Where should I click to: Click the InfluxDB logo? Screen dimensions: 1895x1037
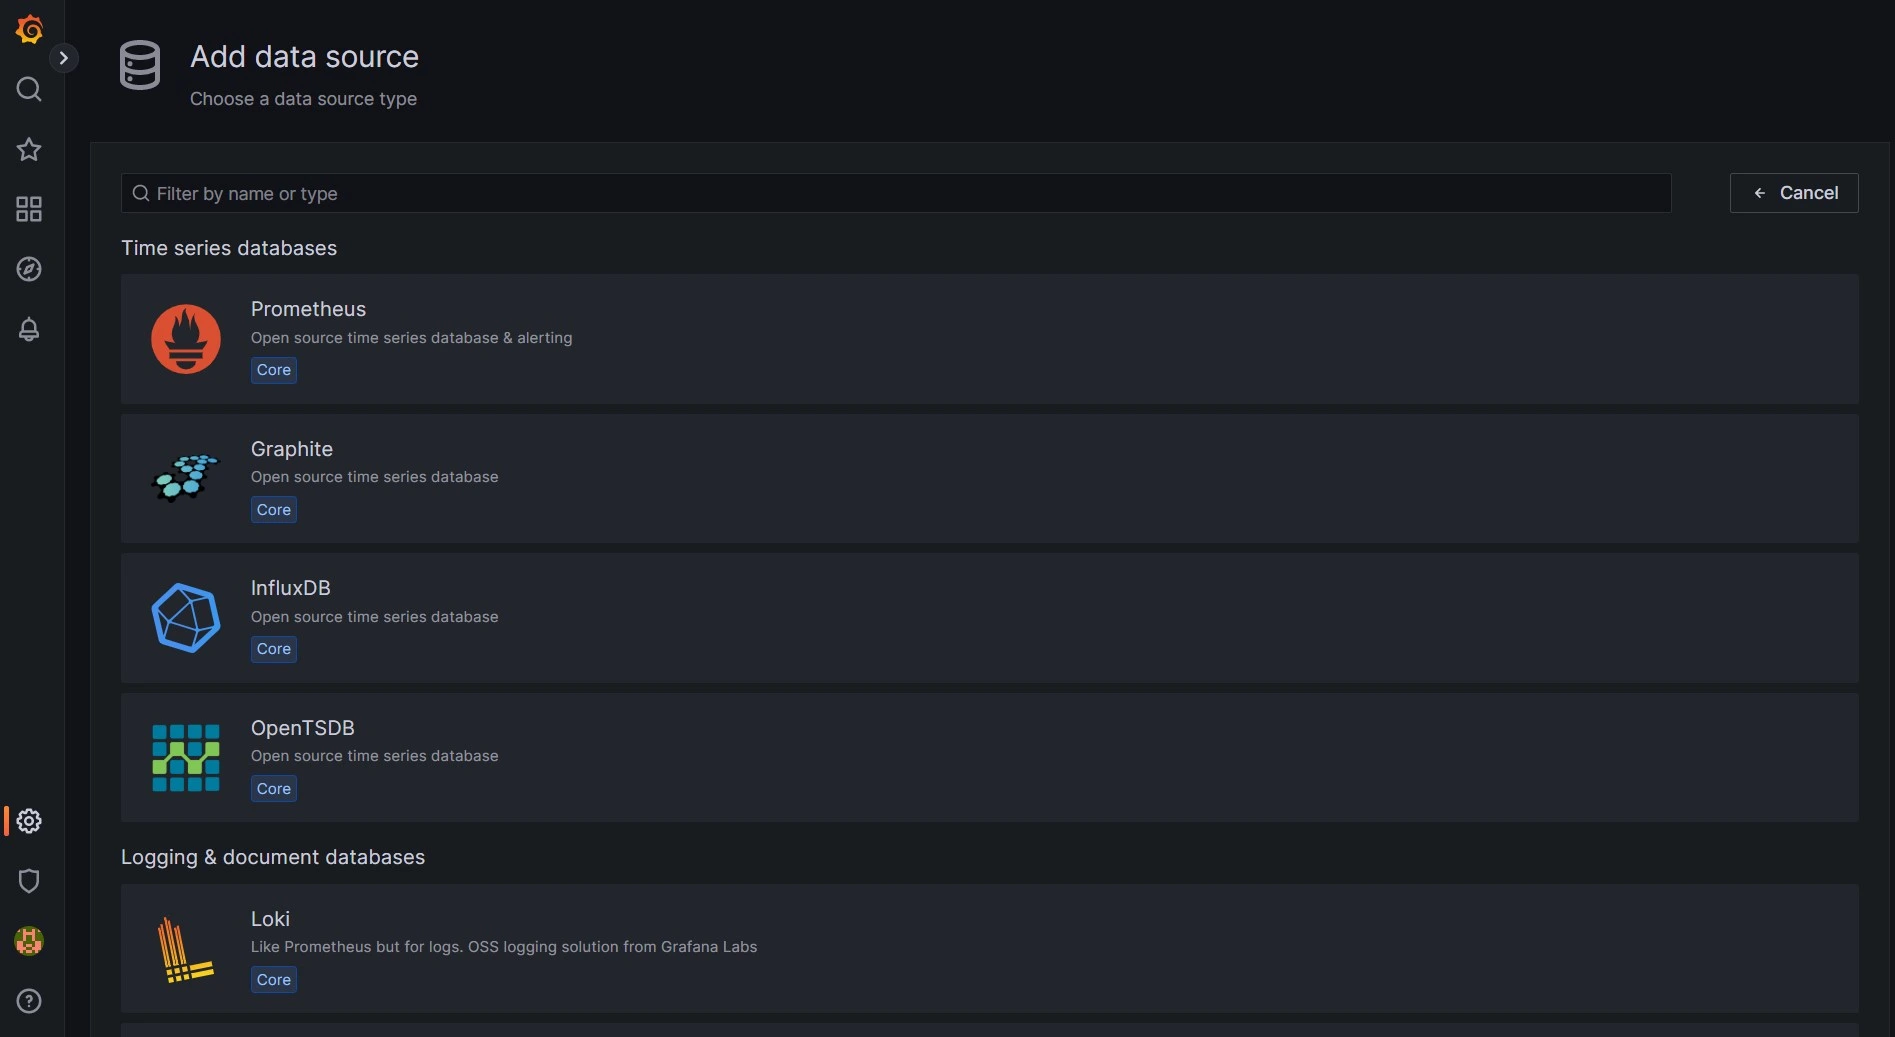click(186, 617)
